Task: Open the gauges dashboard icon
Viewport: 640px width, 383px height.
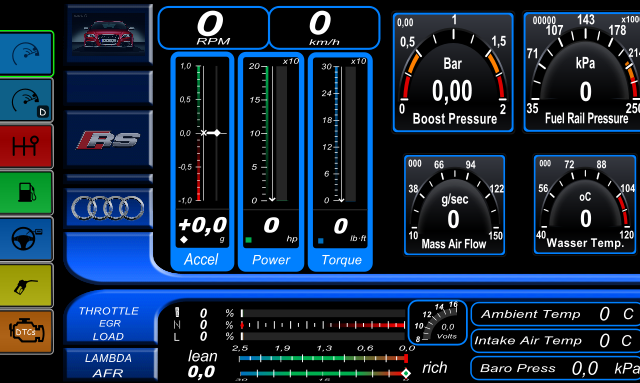Action: point(26,54)
